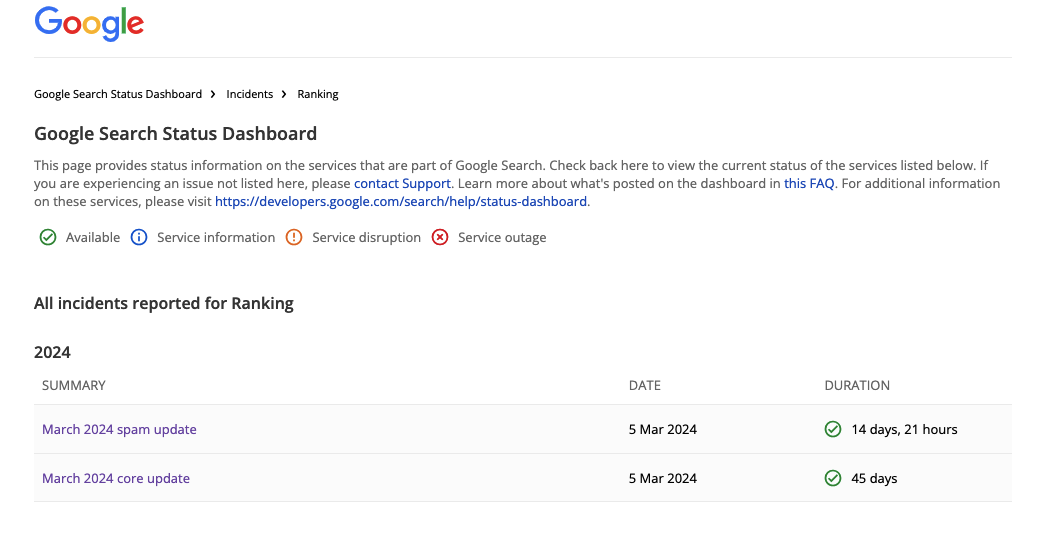Click chevron after Incidents breadcrumb
This screenshot has width=1062, height=536.
[x=284, y=94]
